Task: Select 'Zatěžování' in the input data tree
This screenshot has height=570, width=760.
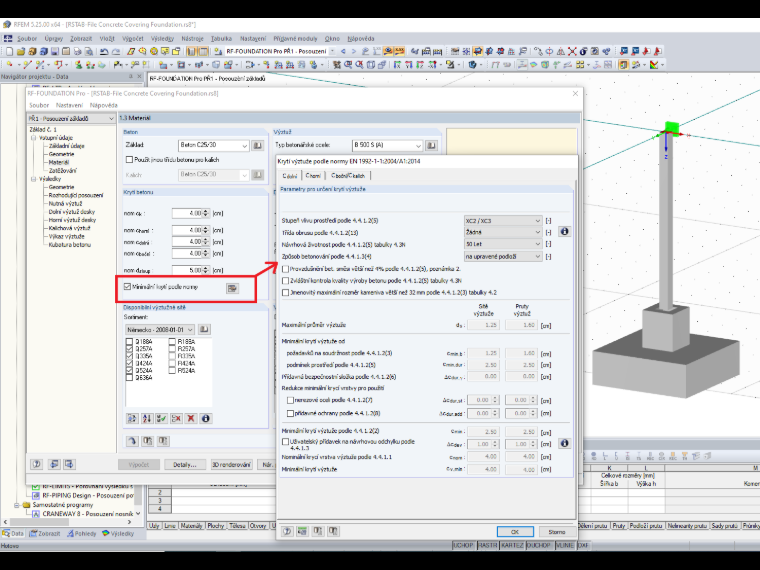Action: point(63,171)
